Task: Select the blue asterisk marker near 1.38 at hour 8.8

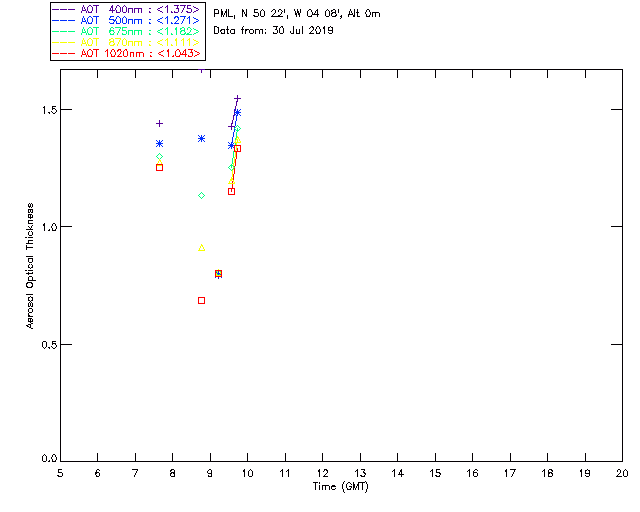Action: coord(201,139)
